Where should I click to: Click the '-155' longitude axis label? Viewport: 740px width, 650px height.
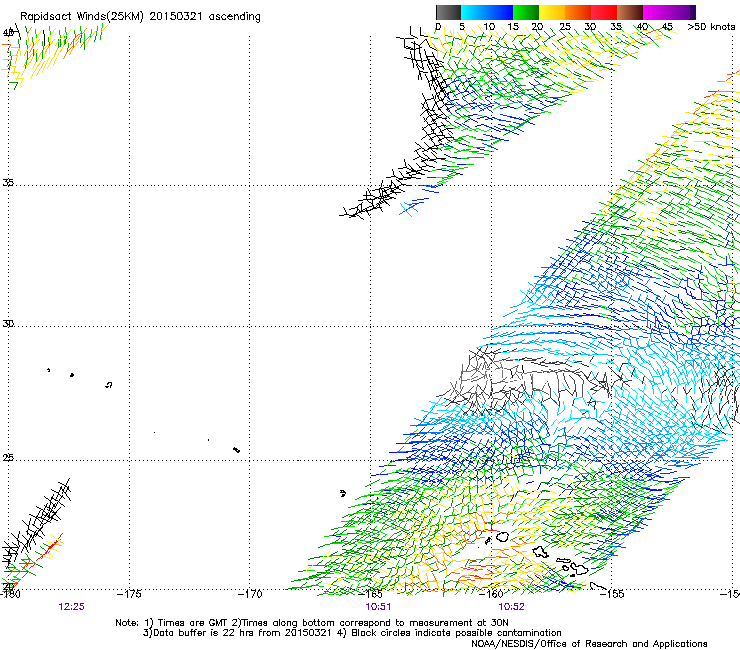(x=612, y=594)
